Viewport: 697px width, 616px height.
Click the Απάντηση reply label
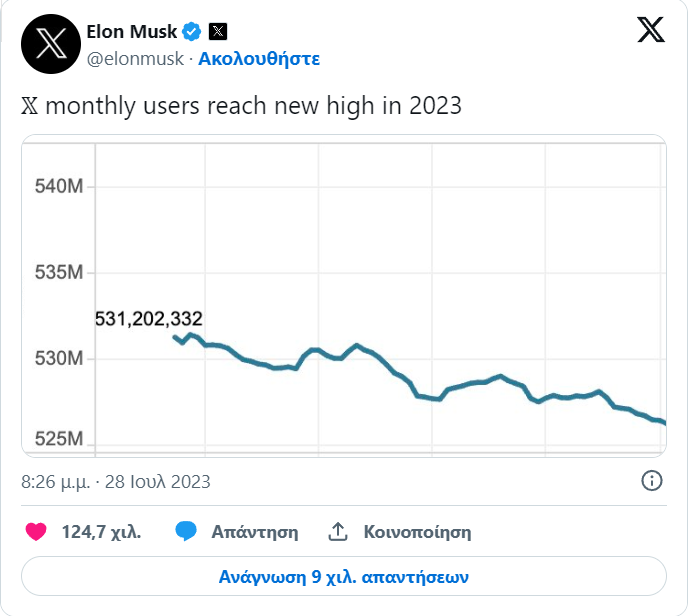255,532
